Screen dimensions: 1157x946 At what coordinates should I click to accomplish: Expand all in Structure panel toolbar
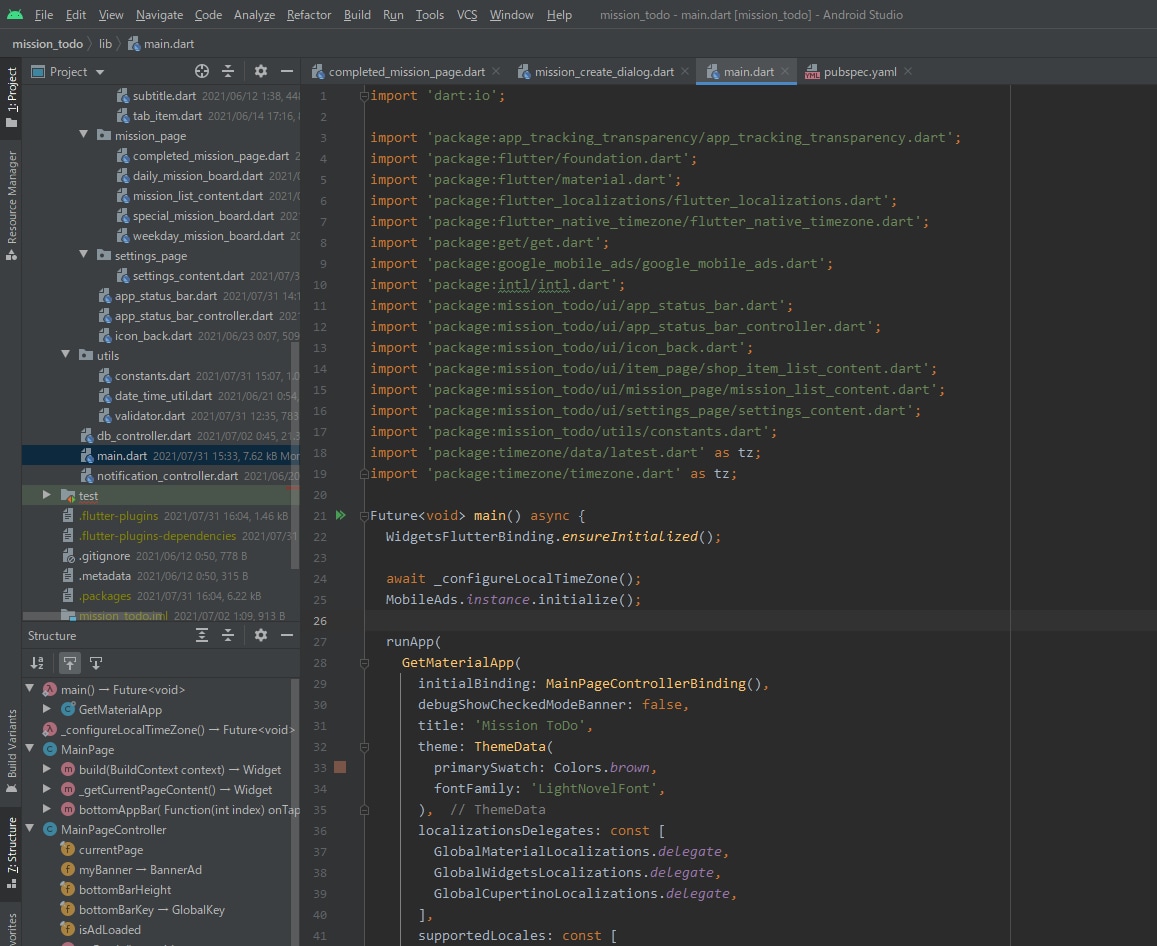tap(201, 635)
